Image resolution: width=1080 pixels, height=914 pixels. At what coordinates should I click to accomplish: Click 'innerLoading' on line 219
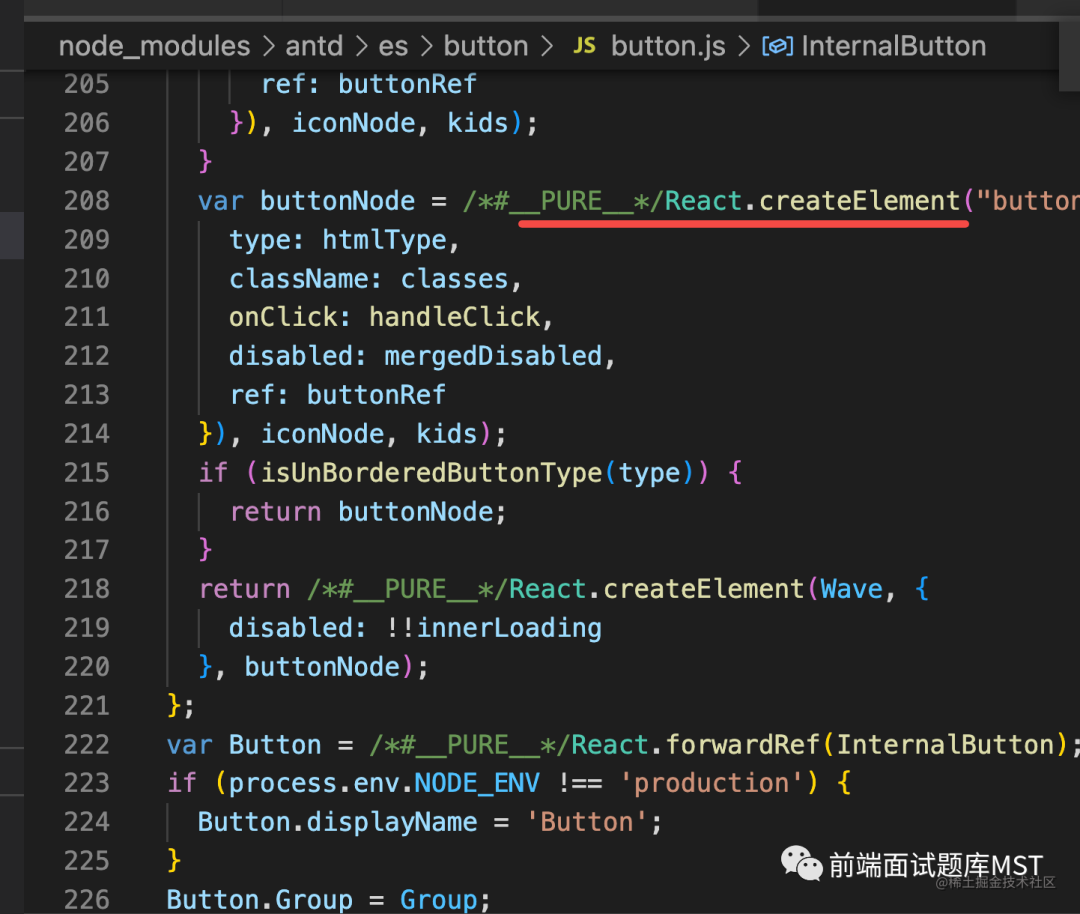tap(509, 628)
